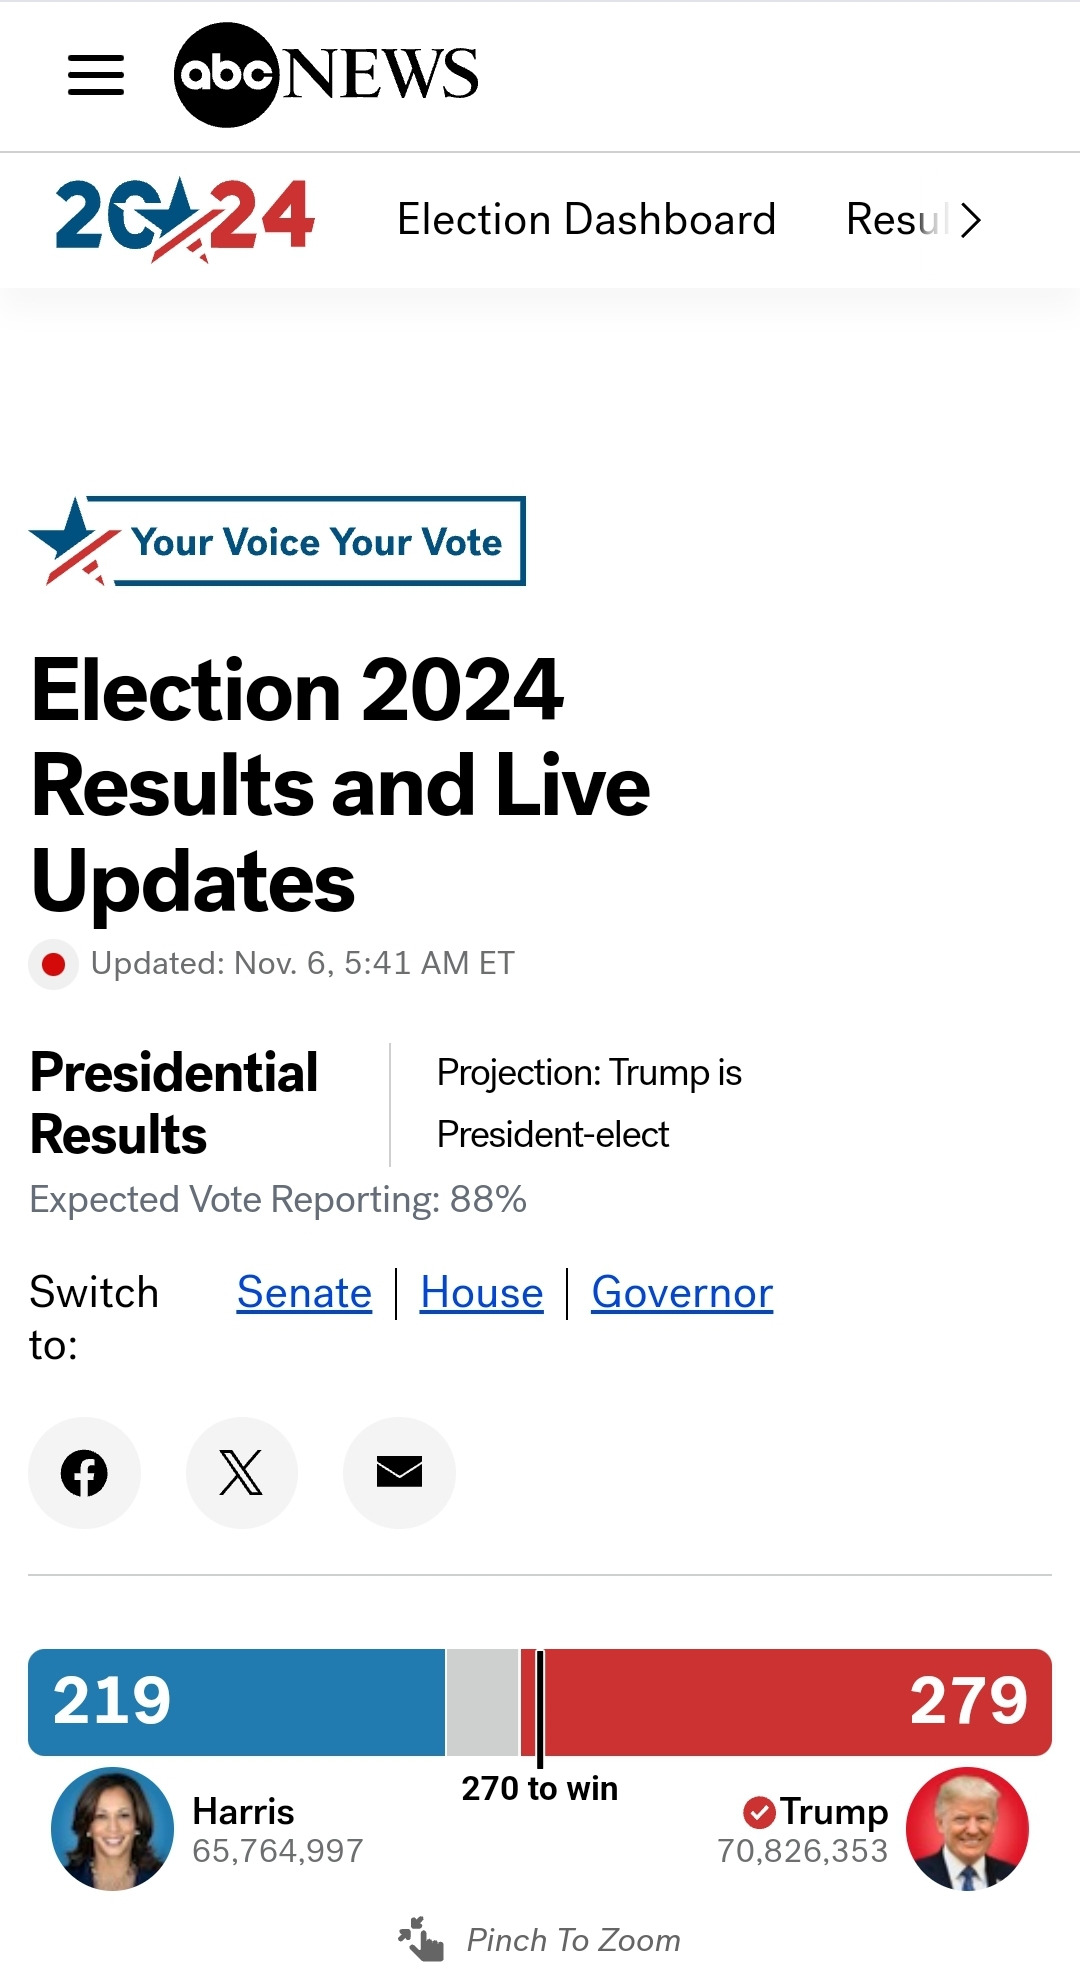Viewport: 1080px width, 1969px height.
Task: Tap the Harris portrait thumbnail
Action: click(112, 1828)
